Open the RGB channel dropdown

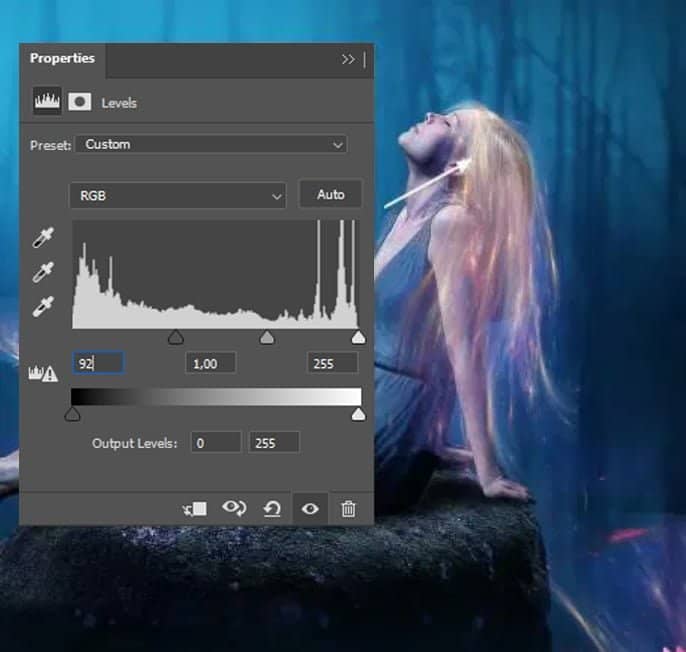pos(178,196)
